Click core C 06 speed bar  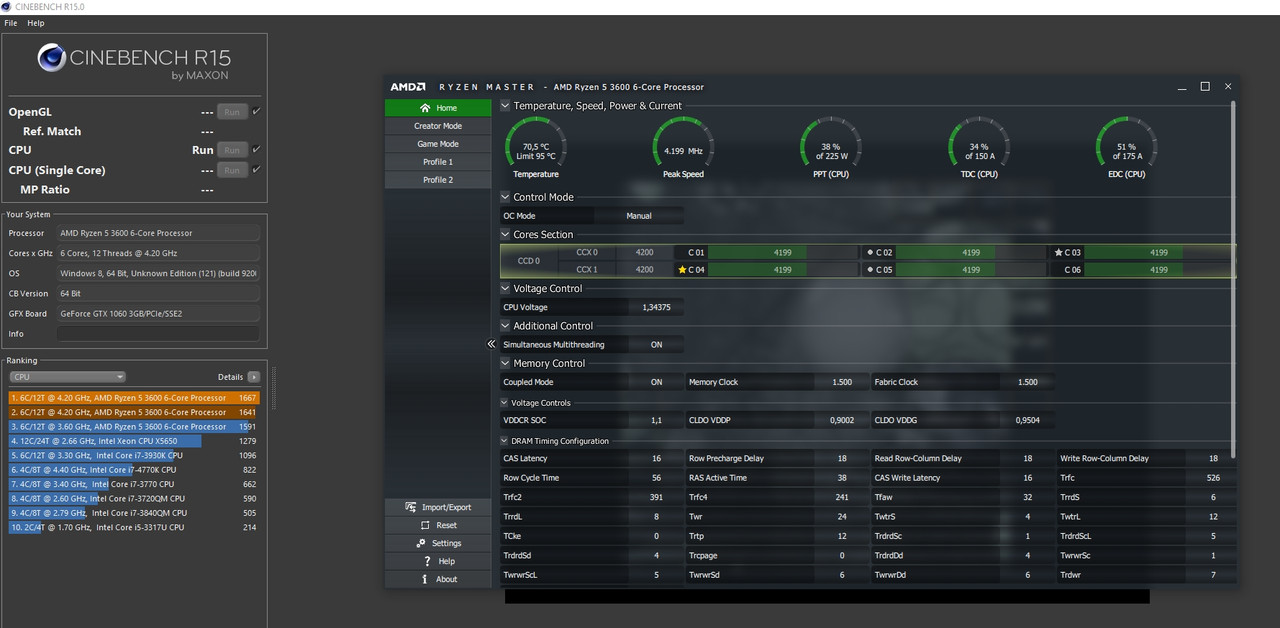click(x=1160, y=270)
